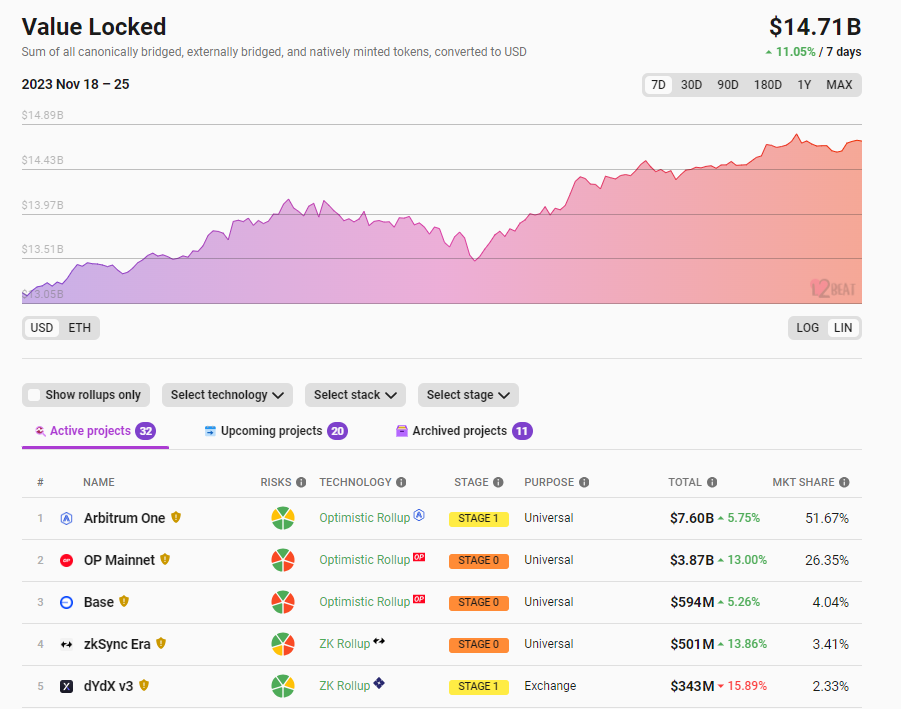Switch chart currency to ETH
The width and height of the screenshot is (901, 709).
click(79, 328)
